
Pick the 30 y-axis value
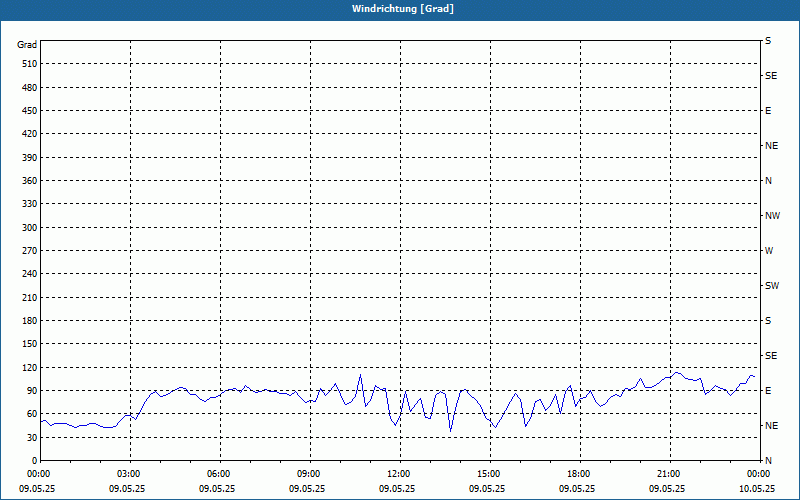click(32, 438)
